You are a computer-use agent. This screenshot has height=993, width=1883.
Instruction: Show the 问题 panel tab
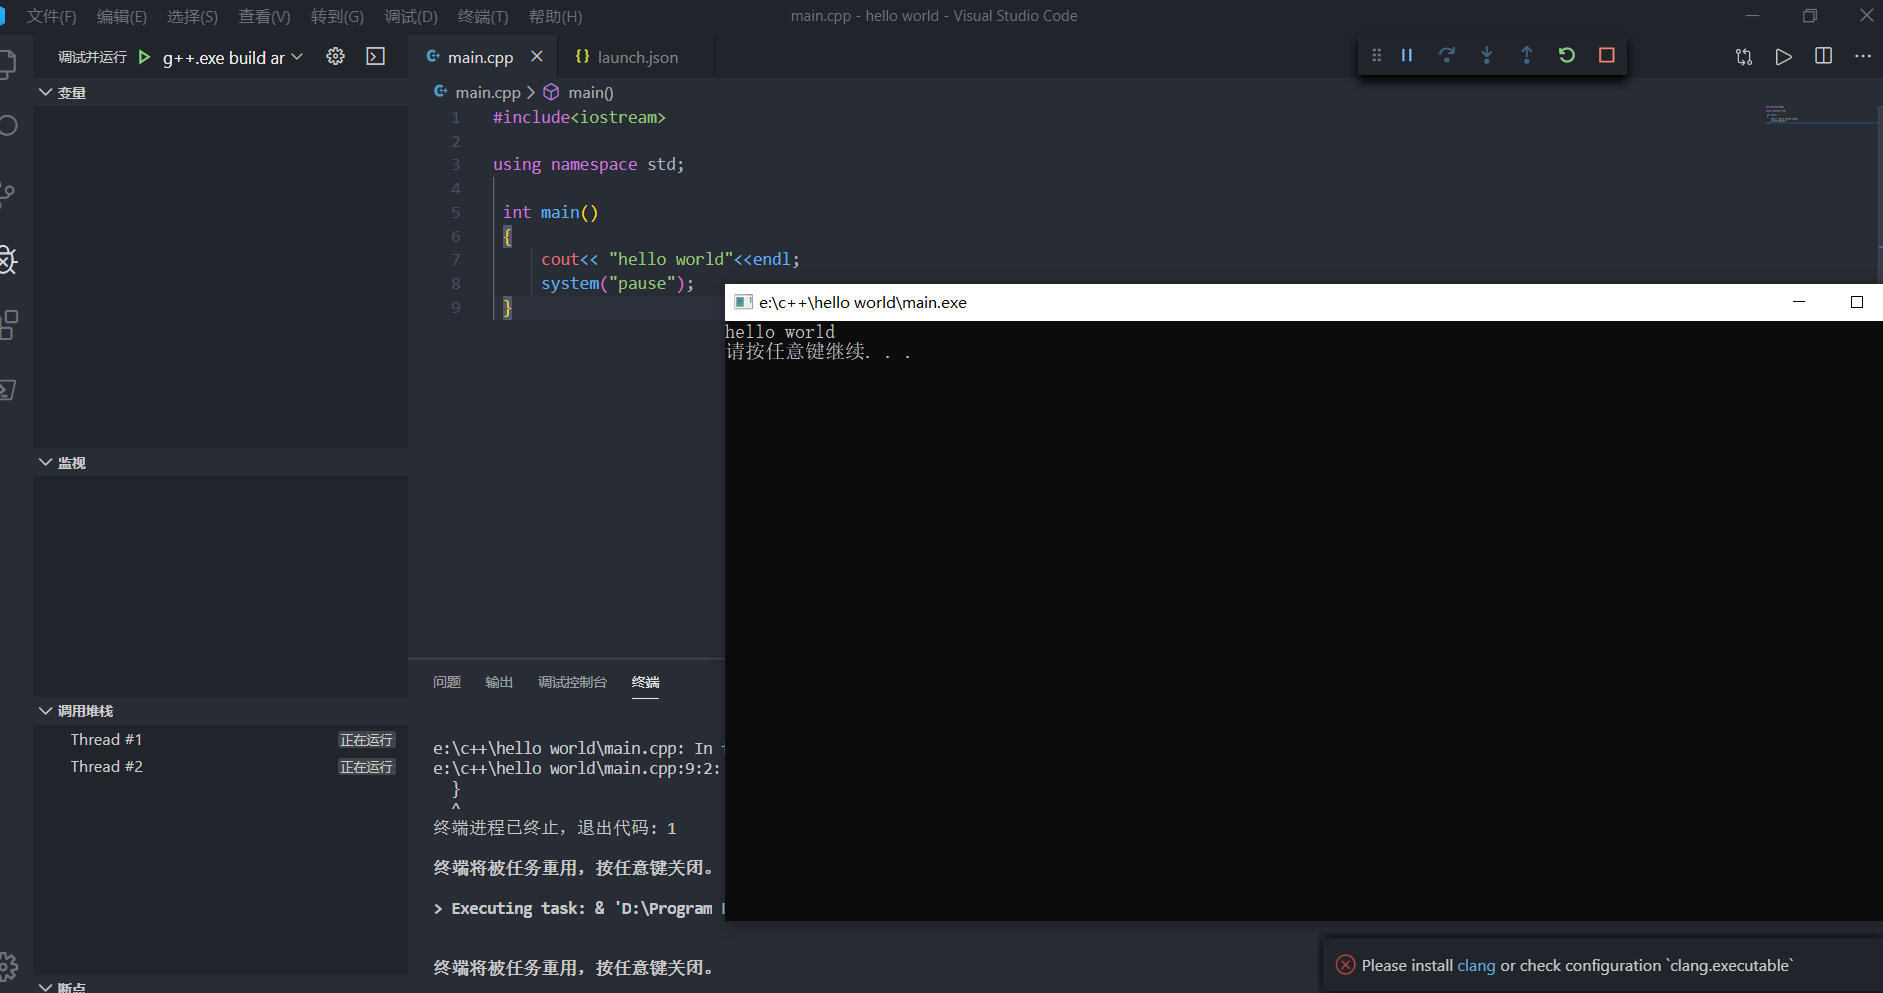[447, 682]
